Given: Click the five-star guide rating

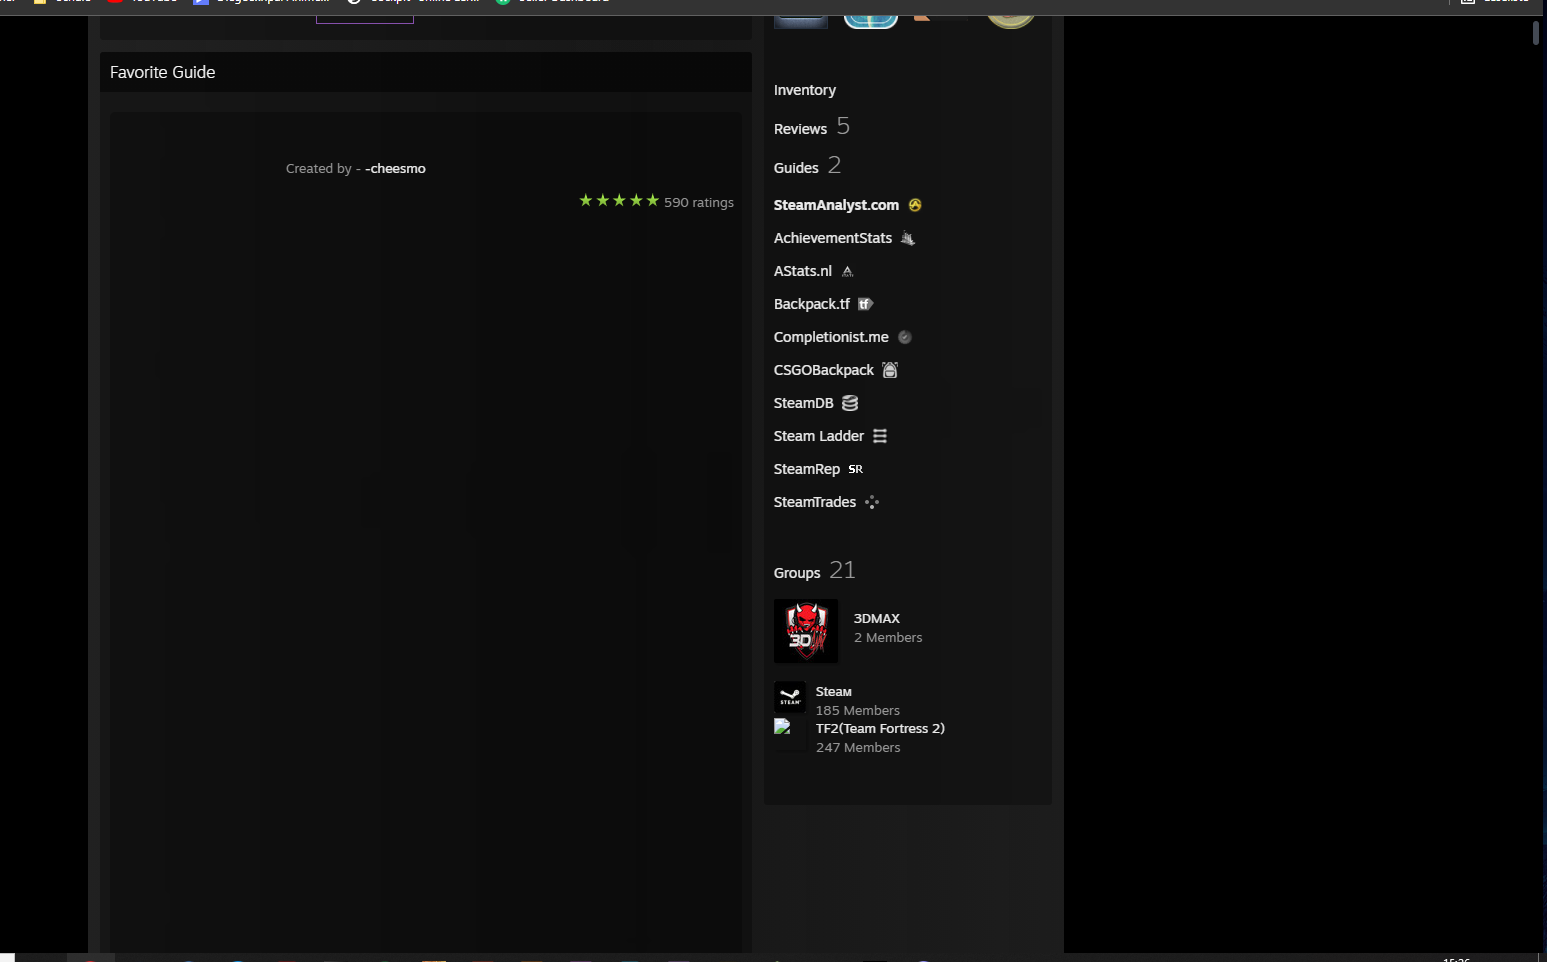Looking at the screenshot, I should point(619,201).
